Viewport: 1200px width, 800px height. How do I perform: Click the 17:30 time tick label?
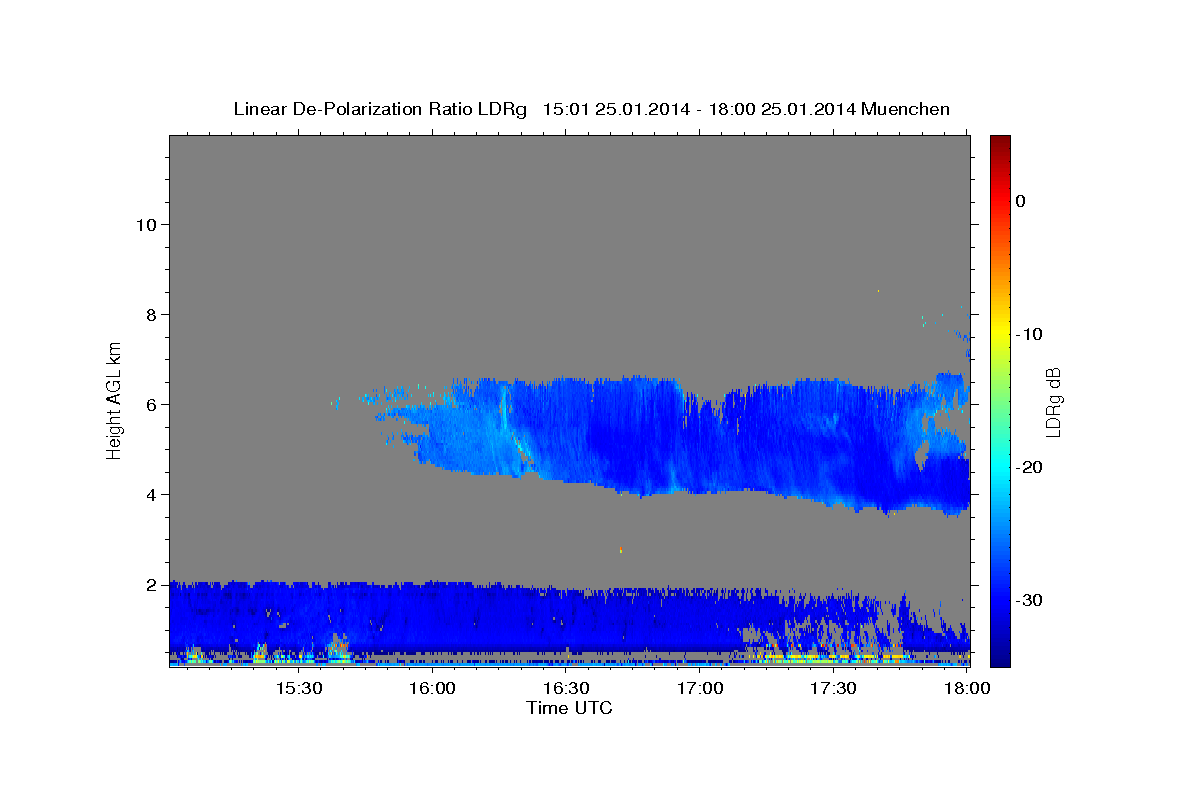833,689
